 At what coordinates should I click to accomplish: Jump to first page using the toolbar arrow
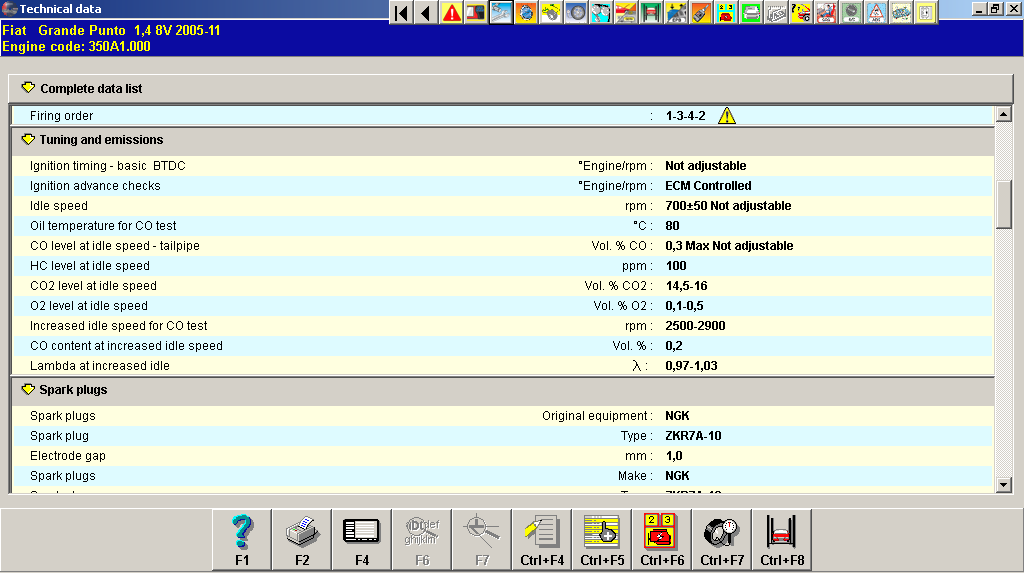pos(401,12)
